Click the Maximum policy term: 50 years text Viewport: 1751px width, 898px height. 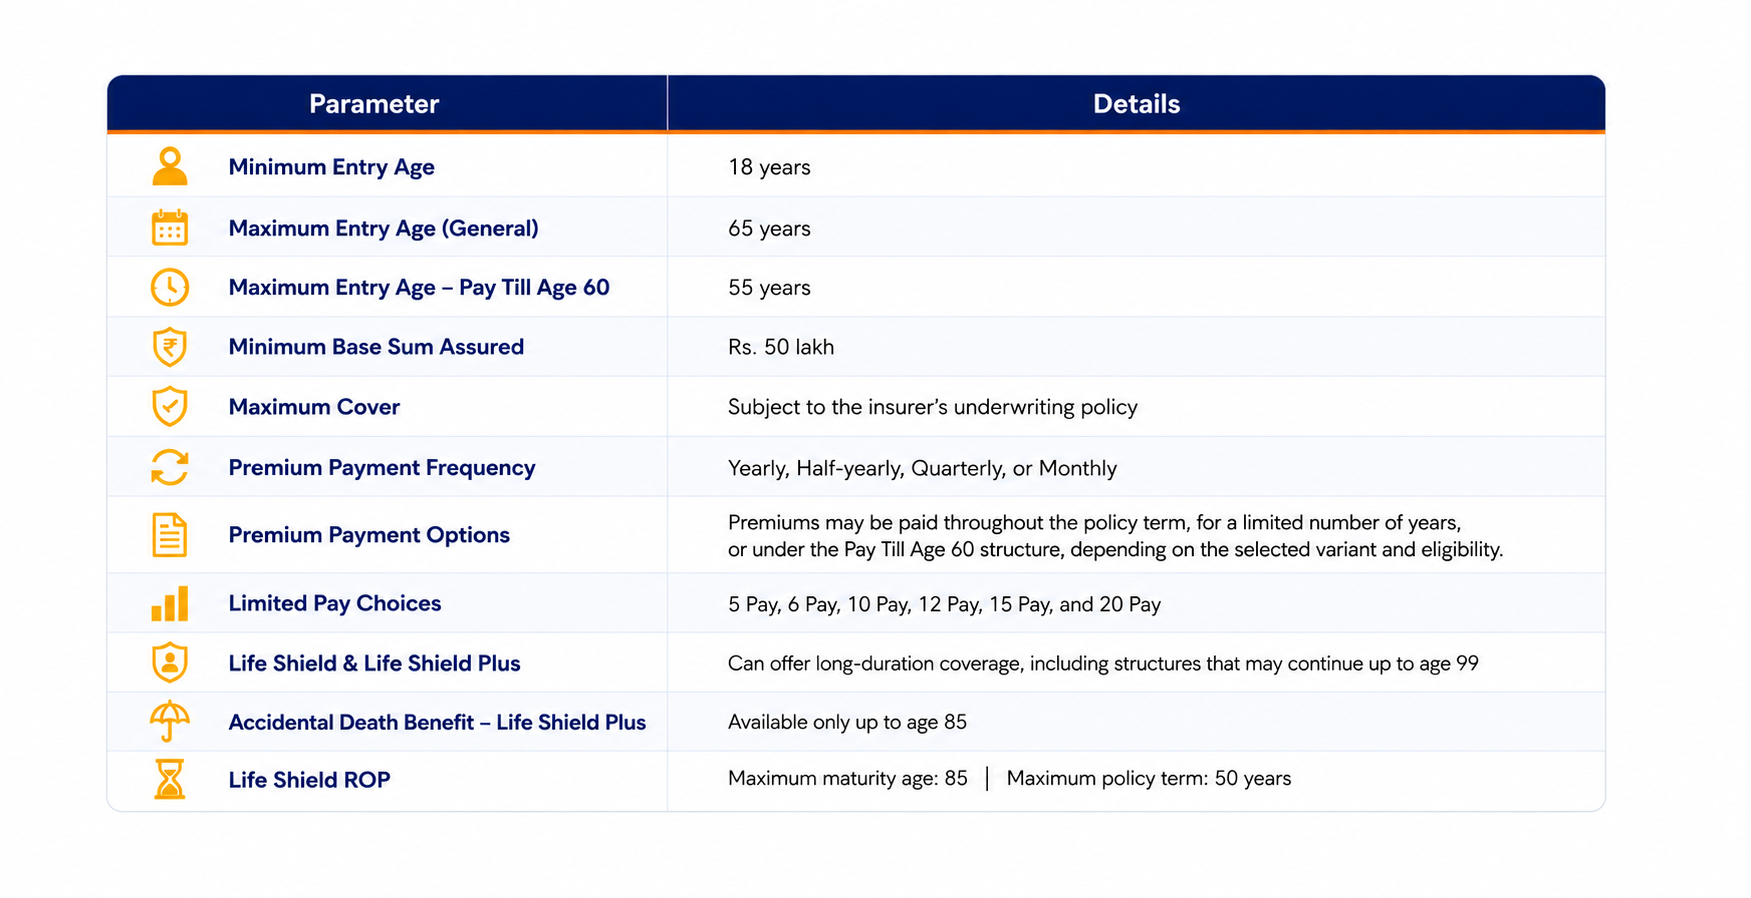pos(1149,778)
